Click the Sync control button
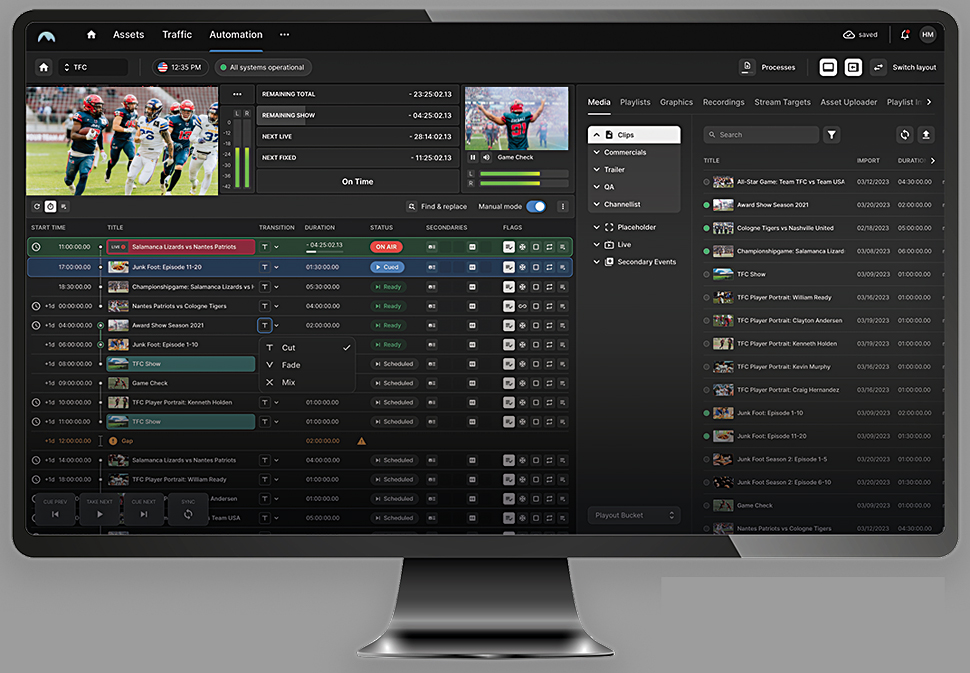Image resolution: width=970 pixels, height=673 pixels. (188, 509)
